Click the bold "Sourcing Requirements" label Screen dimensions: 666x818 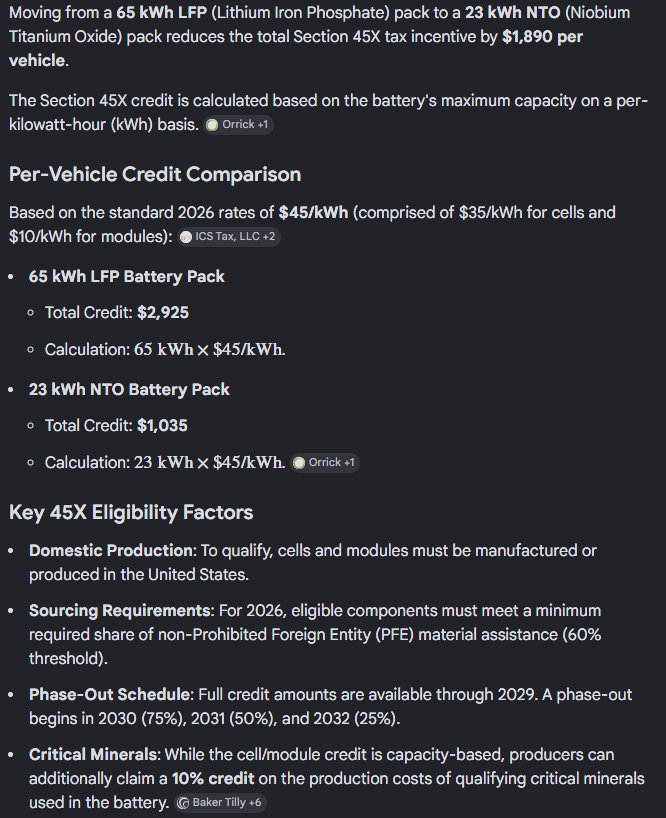pos(119,610)
